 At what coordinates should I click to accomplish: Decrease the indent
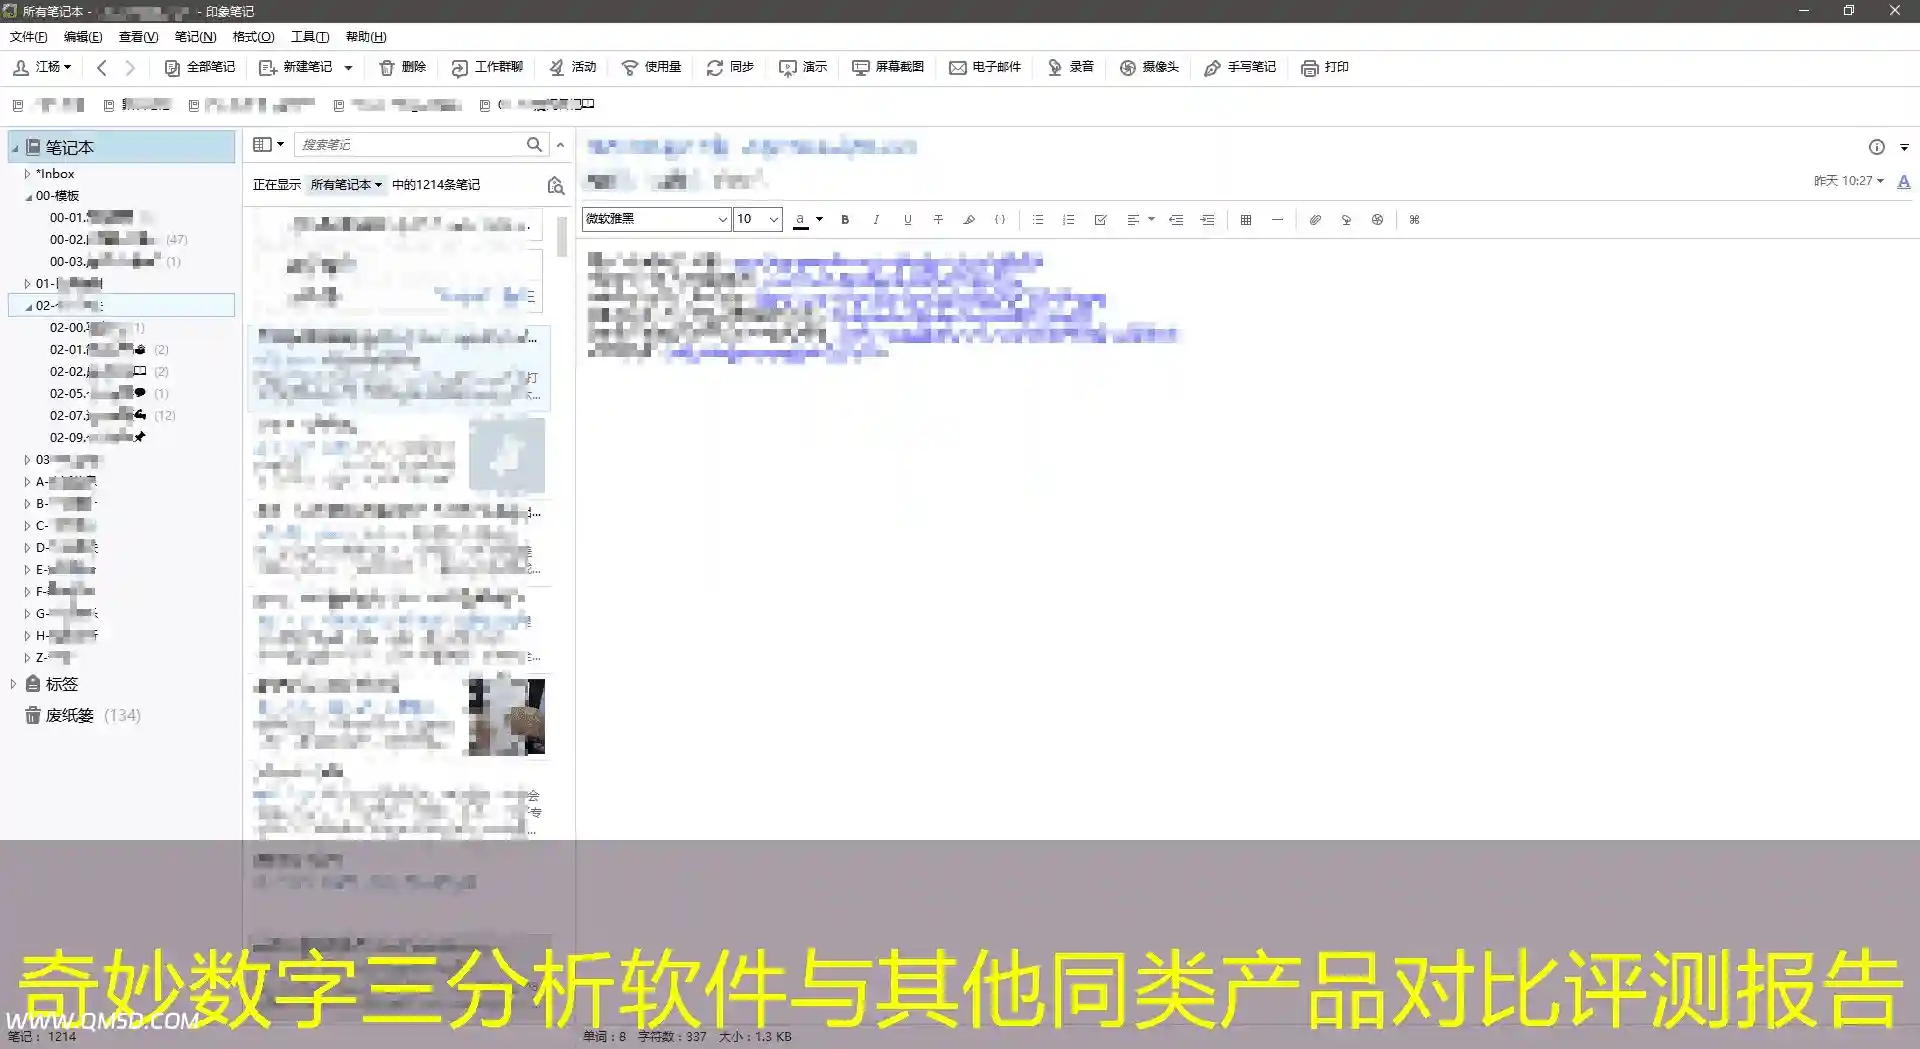click(1176, 220)
